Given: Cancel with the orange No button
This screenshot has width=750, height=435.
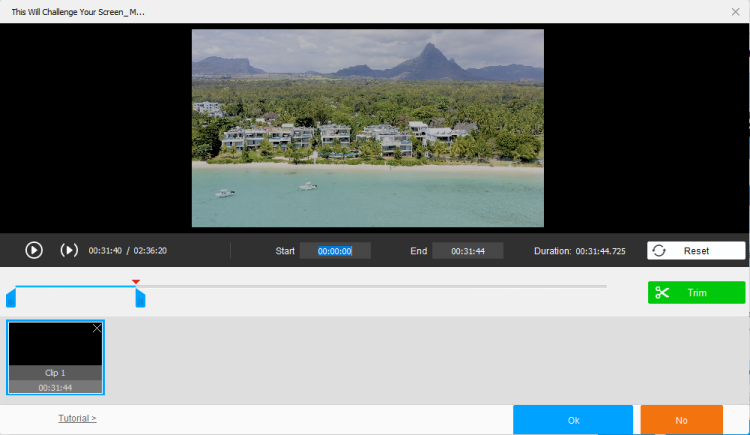Looking at the screenshot, I should click(681, 420).
